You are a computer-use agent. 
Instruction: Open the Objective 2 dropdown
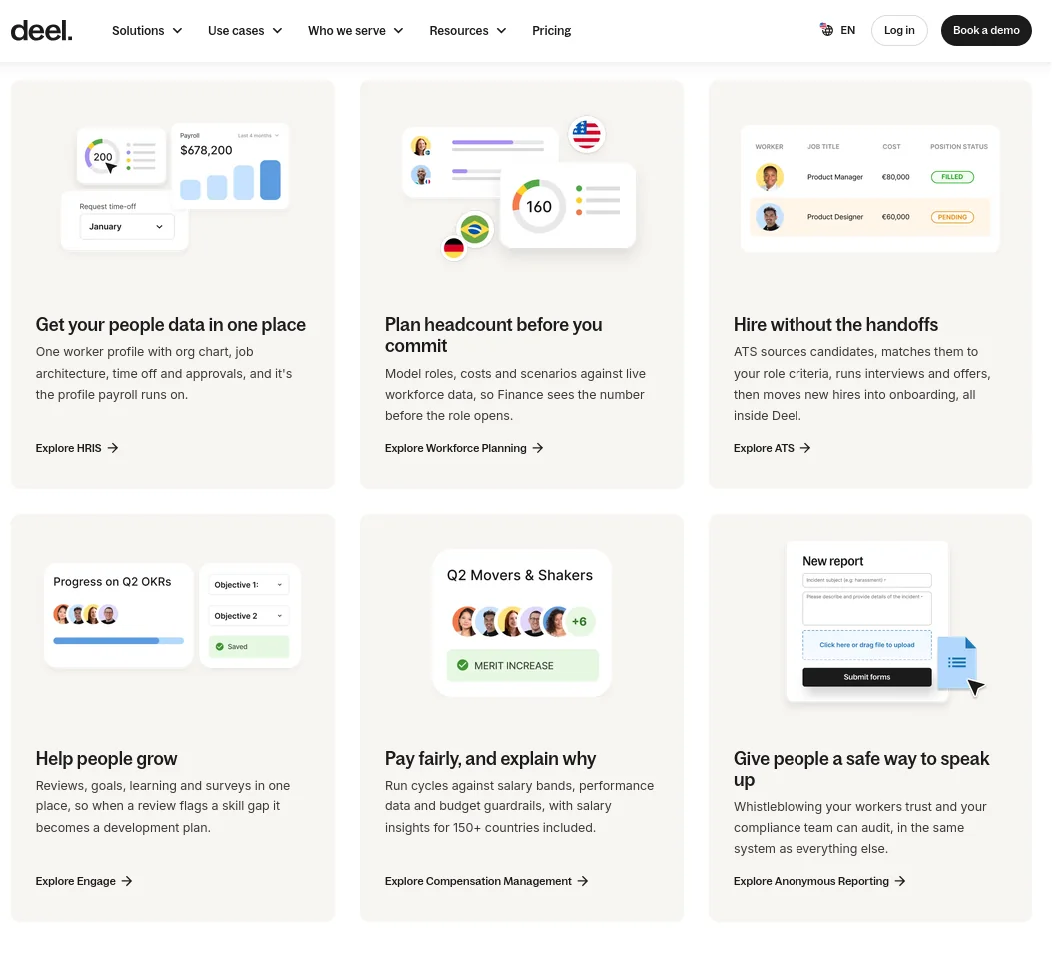pos(249,616)
